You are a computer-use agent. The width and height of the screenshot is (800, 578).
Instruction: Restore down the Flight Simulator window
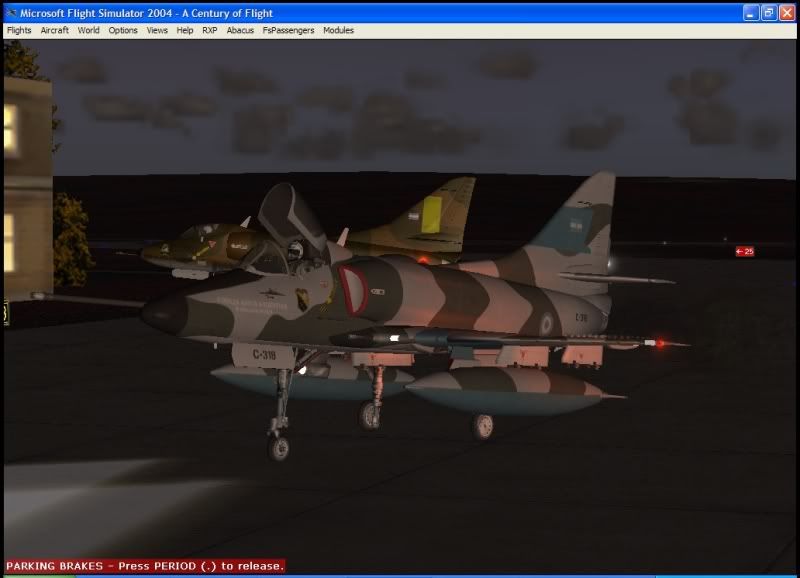[768, 13]
